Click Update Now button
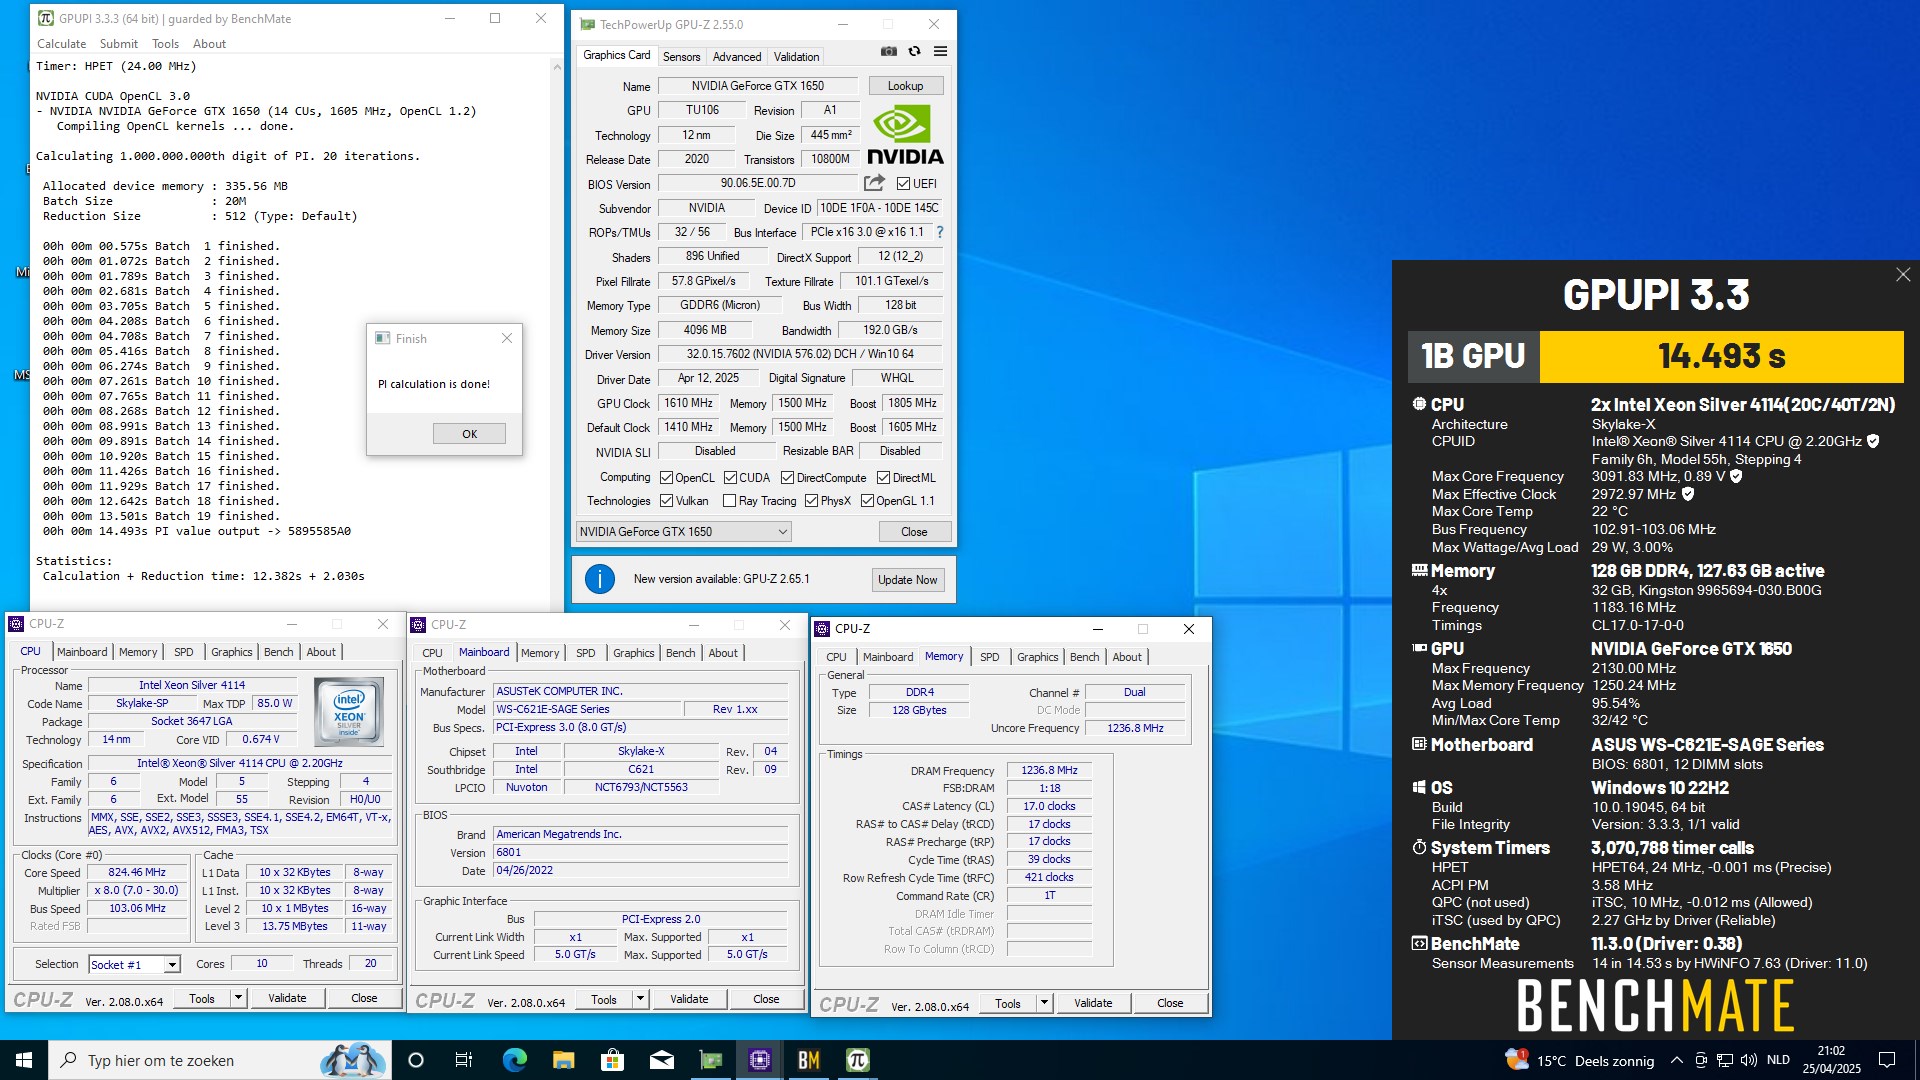Viewport: 1920px width, 1080px height. click(x=907, y=580)
